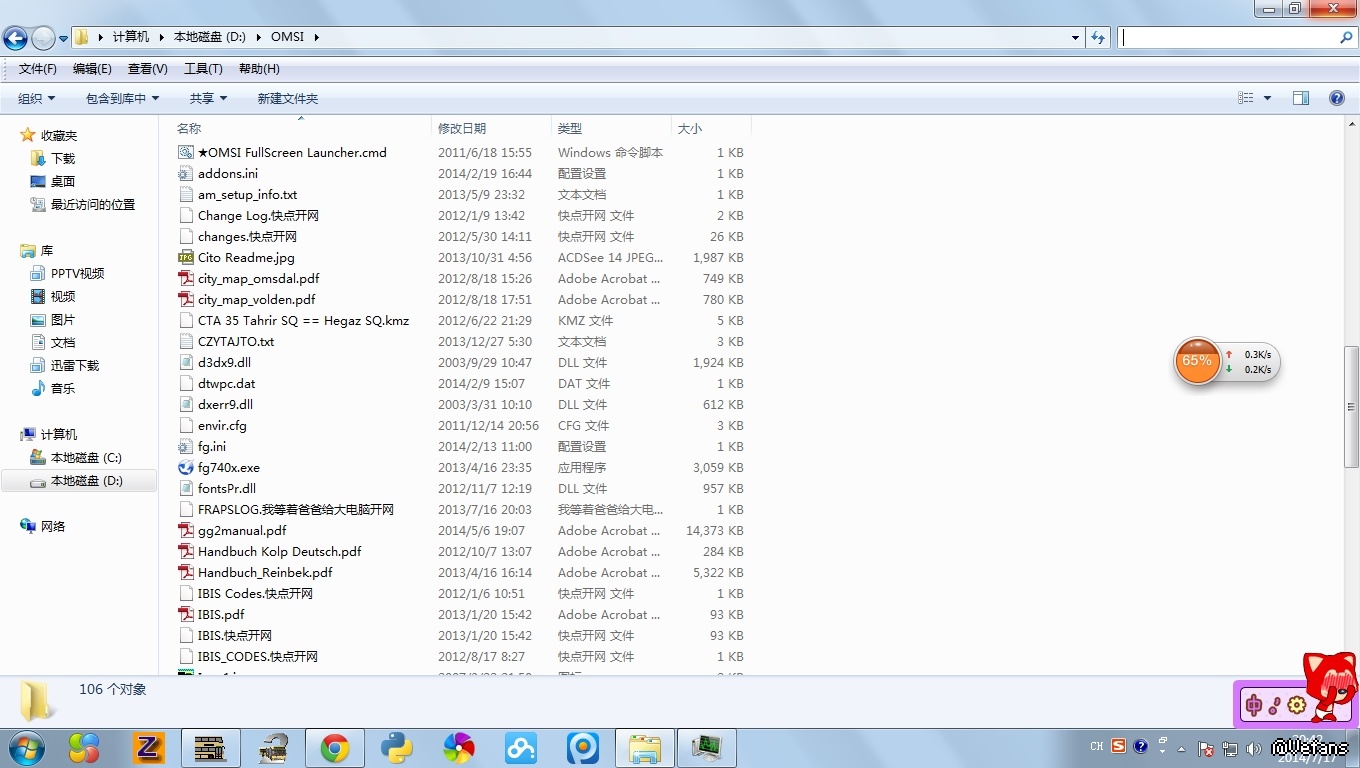This screenshot has width=1360, height=768.
Task: Open the view options dropdown arrow
Action: pos(1267,98)
